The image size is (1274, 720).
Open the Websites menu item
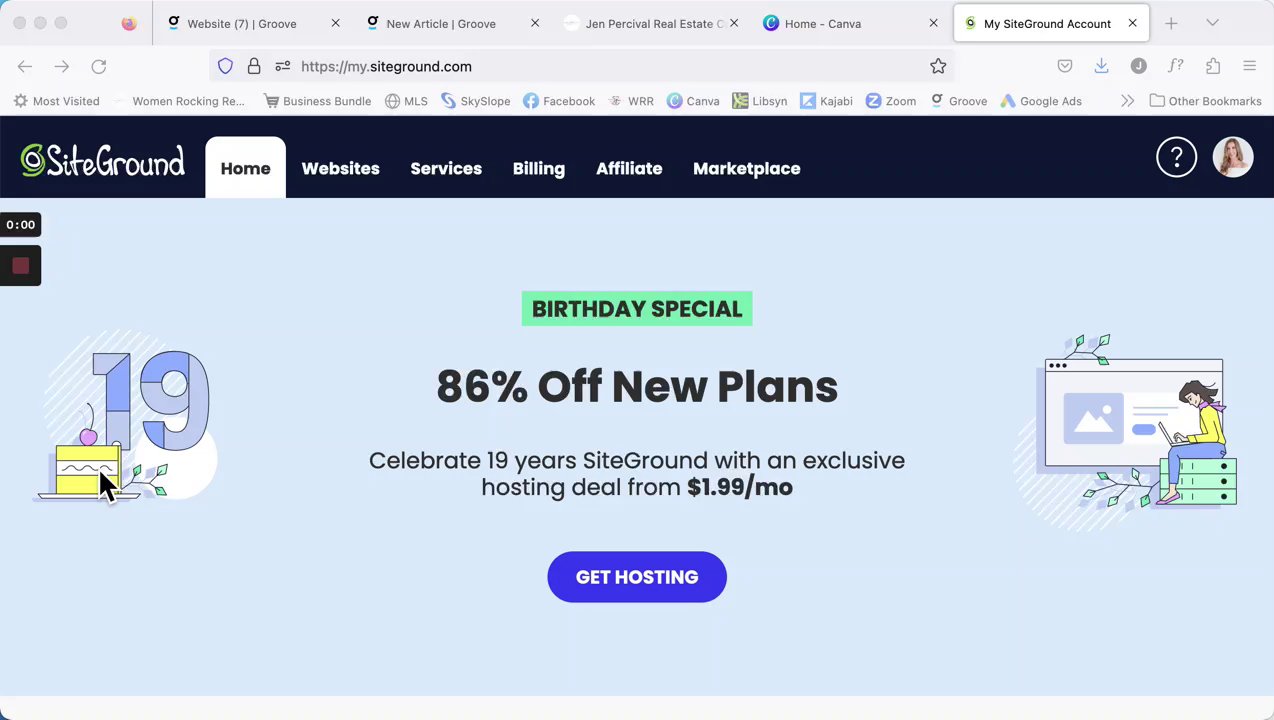tap(340, 168)
